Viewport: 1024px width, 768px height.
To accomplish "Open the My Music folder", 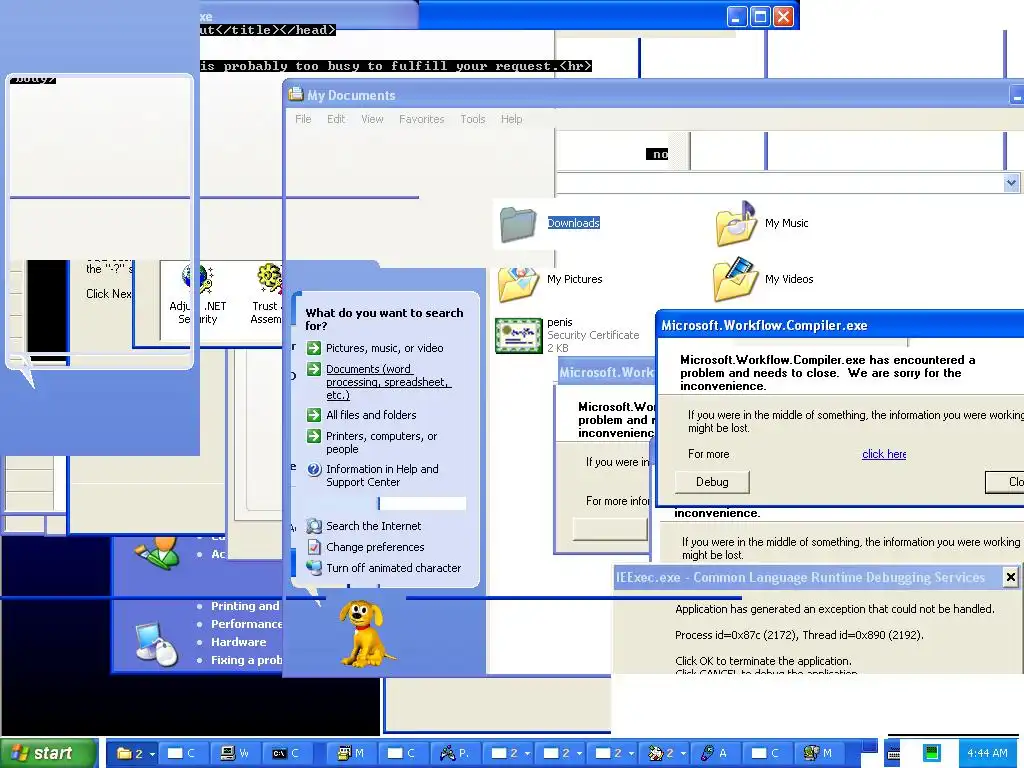I will (x=761, y=223).
